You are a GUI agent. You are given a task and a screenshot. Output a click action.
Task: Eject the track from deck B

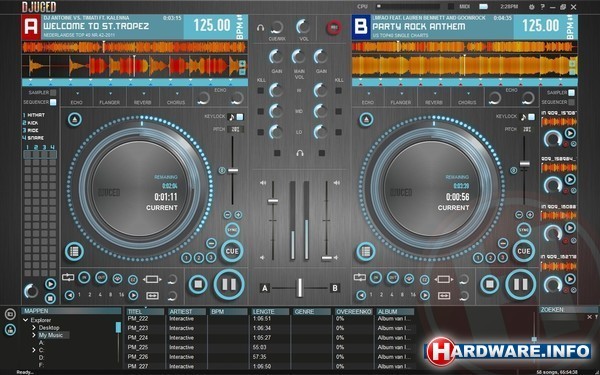[x=366, y=119]
